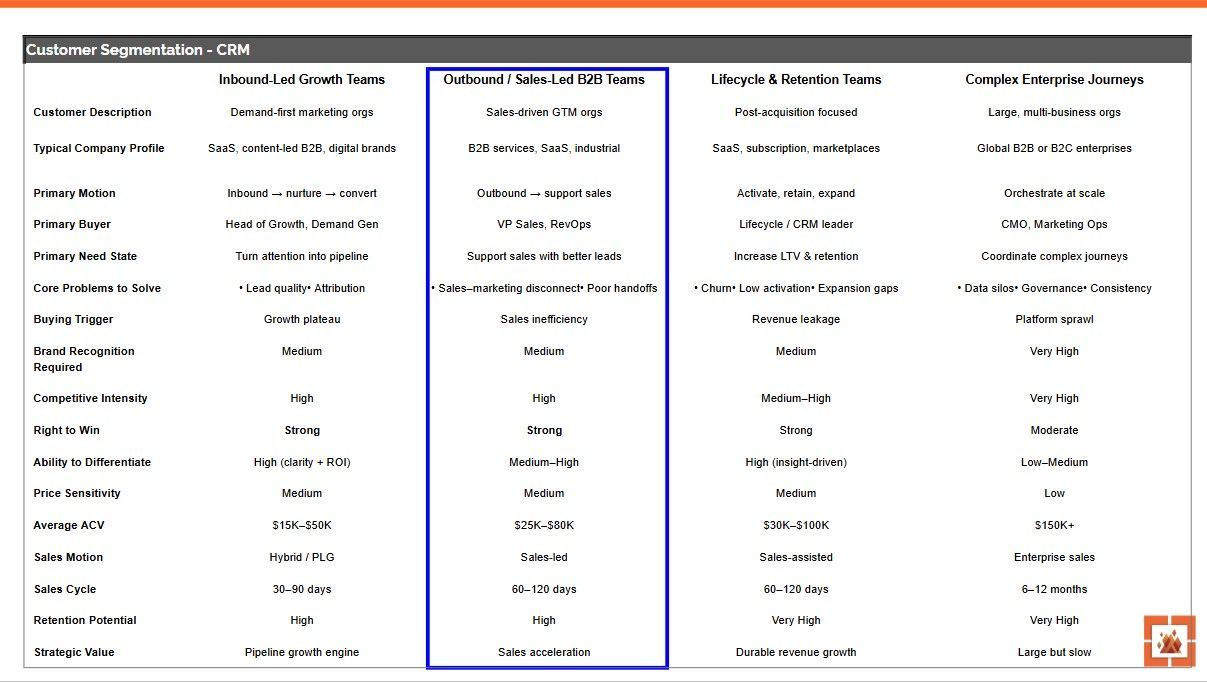This screenshot has height=682, width=1207.
Task: Select the Complex Enterprise Journeys column header
Action: tap(1054, 79)
